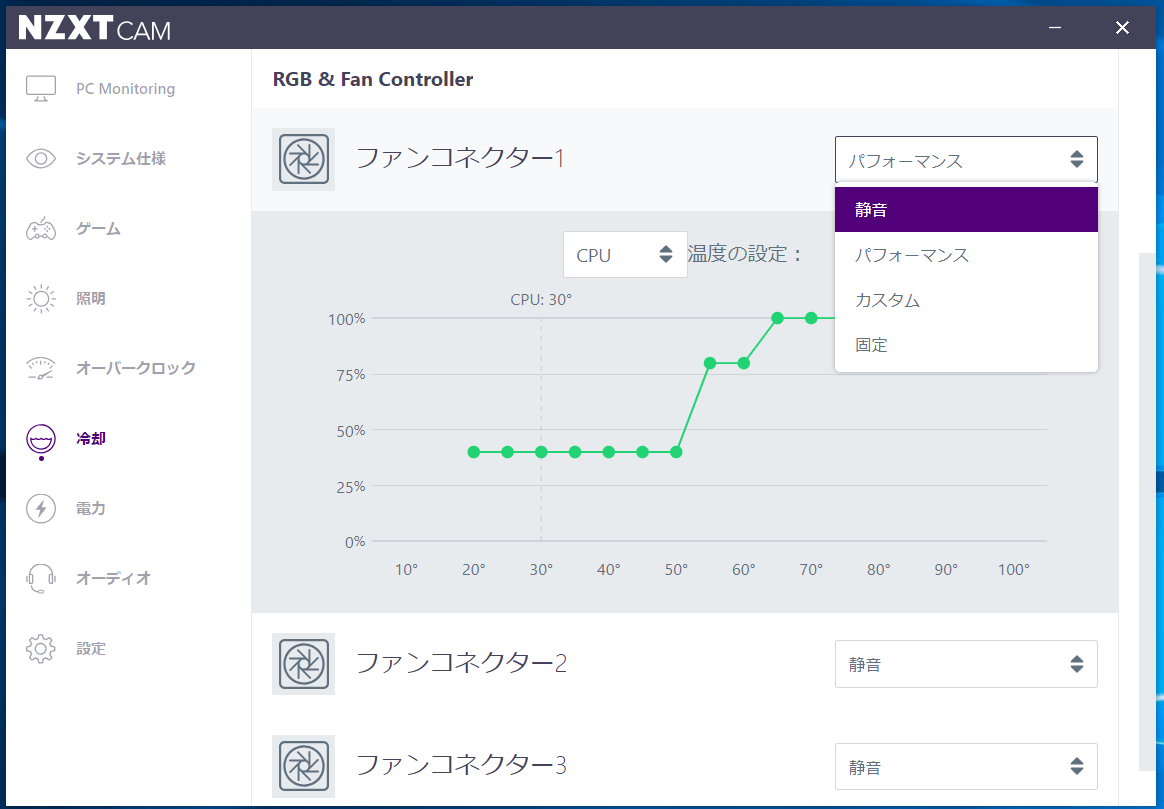Open 照明 lighting section
The width and height of the screenshot is (1164, 809).
[91, 298]
